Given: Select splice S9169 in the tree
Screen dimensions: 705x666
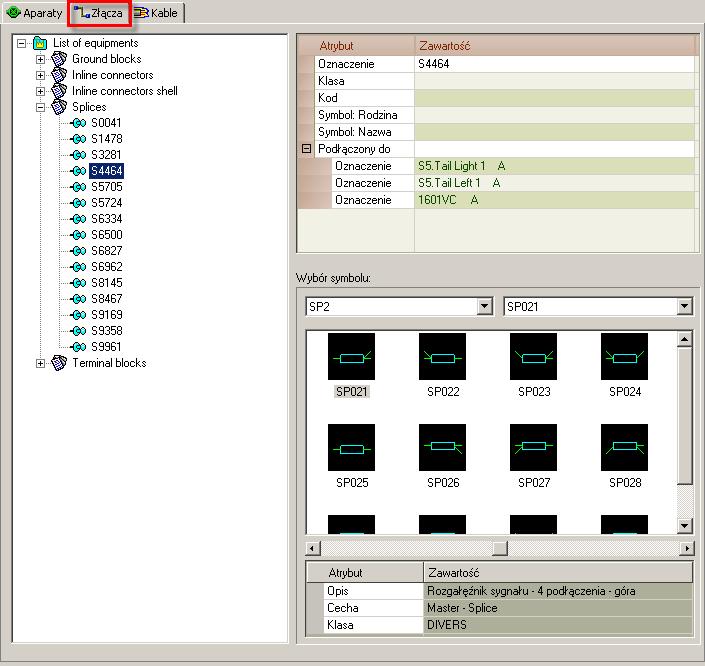Looking at the screenshot, I should pos(107,315).
